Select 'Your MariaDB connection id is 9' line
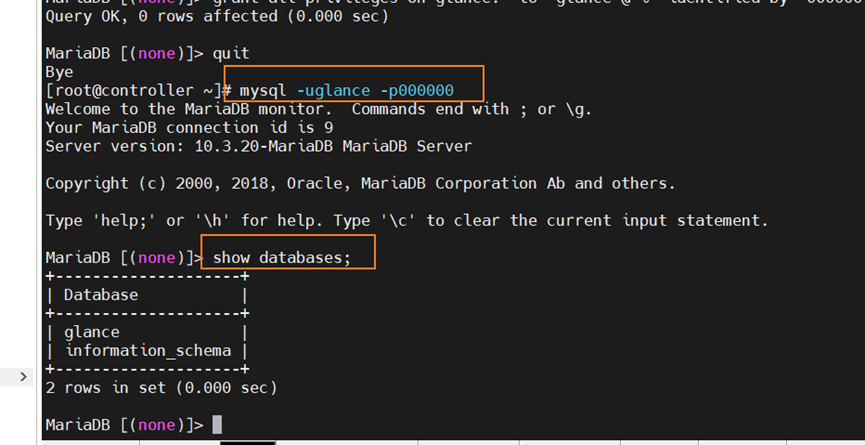The width and height of the screenshot is (865, 445). [x=189, y=127]
